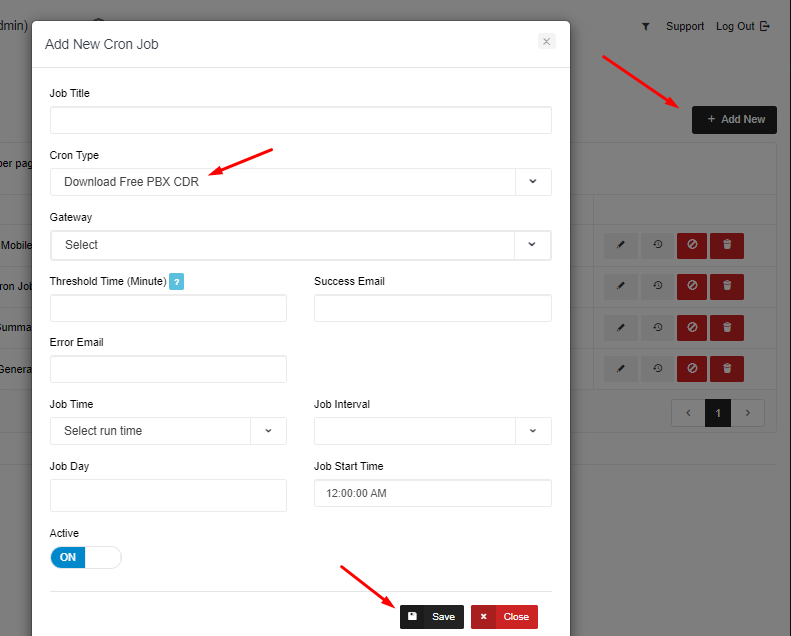The width and height of the screenshot is (791, 636).
Task: Click the red trash icon in fourth row
Action: click(727, 369)
